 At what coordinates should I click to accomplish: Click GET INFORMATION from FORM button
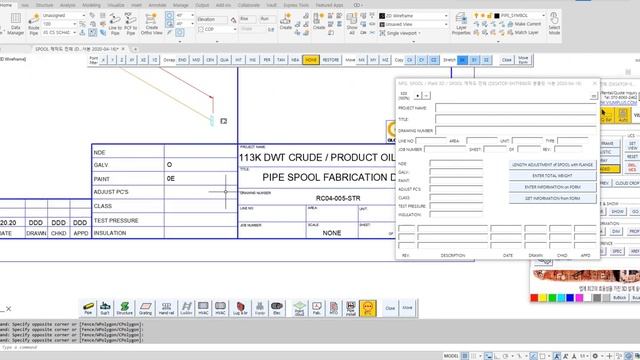552,198
